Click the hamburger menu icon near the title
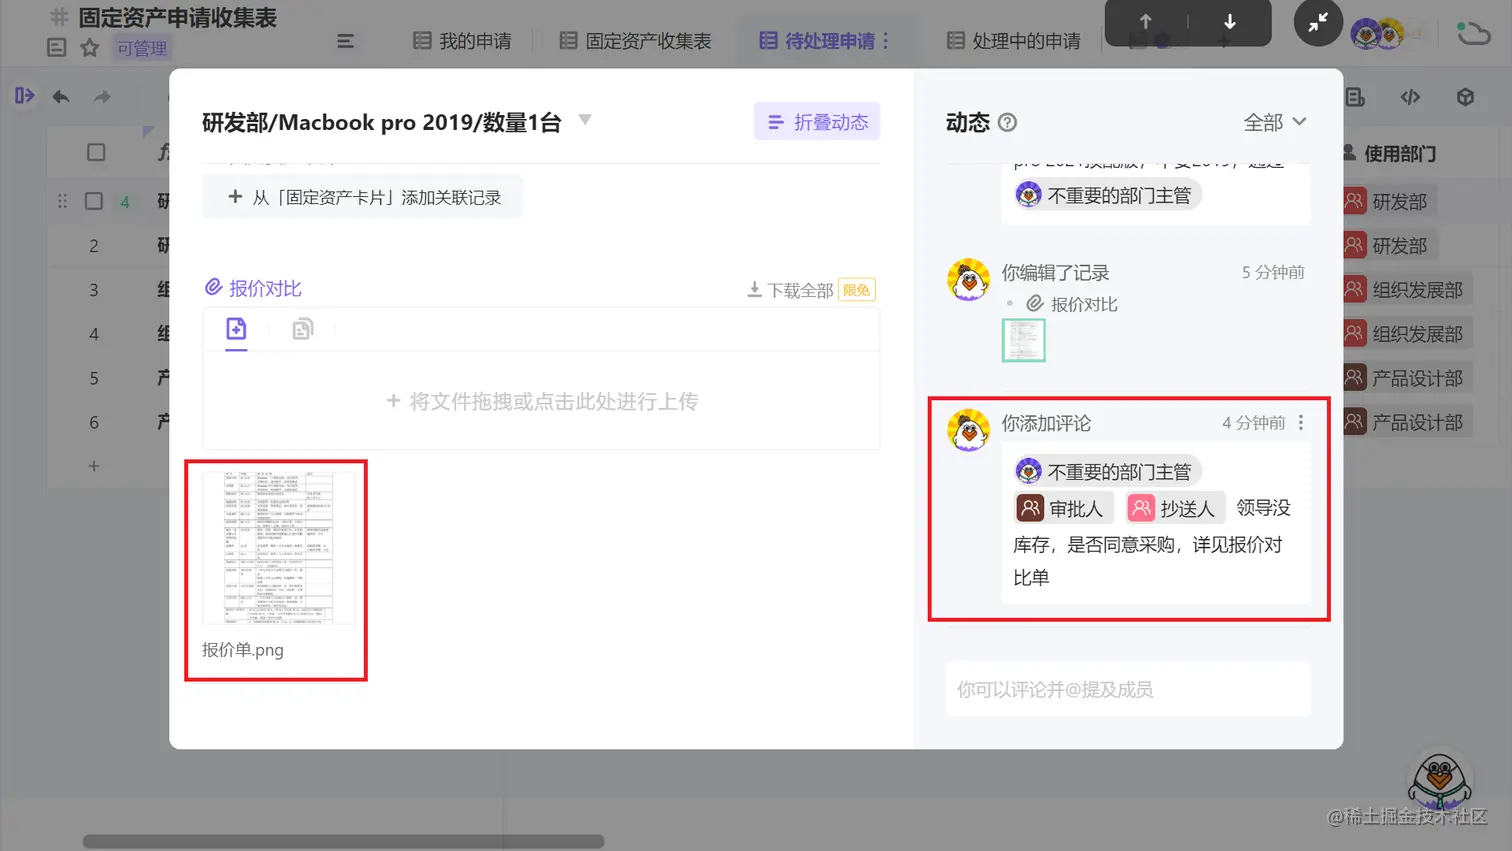 [345, 41]
